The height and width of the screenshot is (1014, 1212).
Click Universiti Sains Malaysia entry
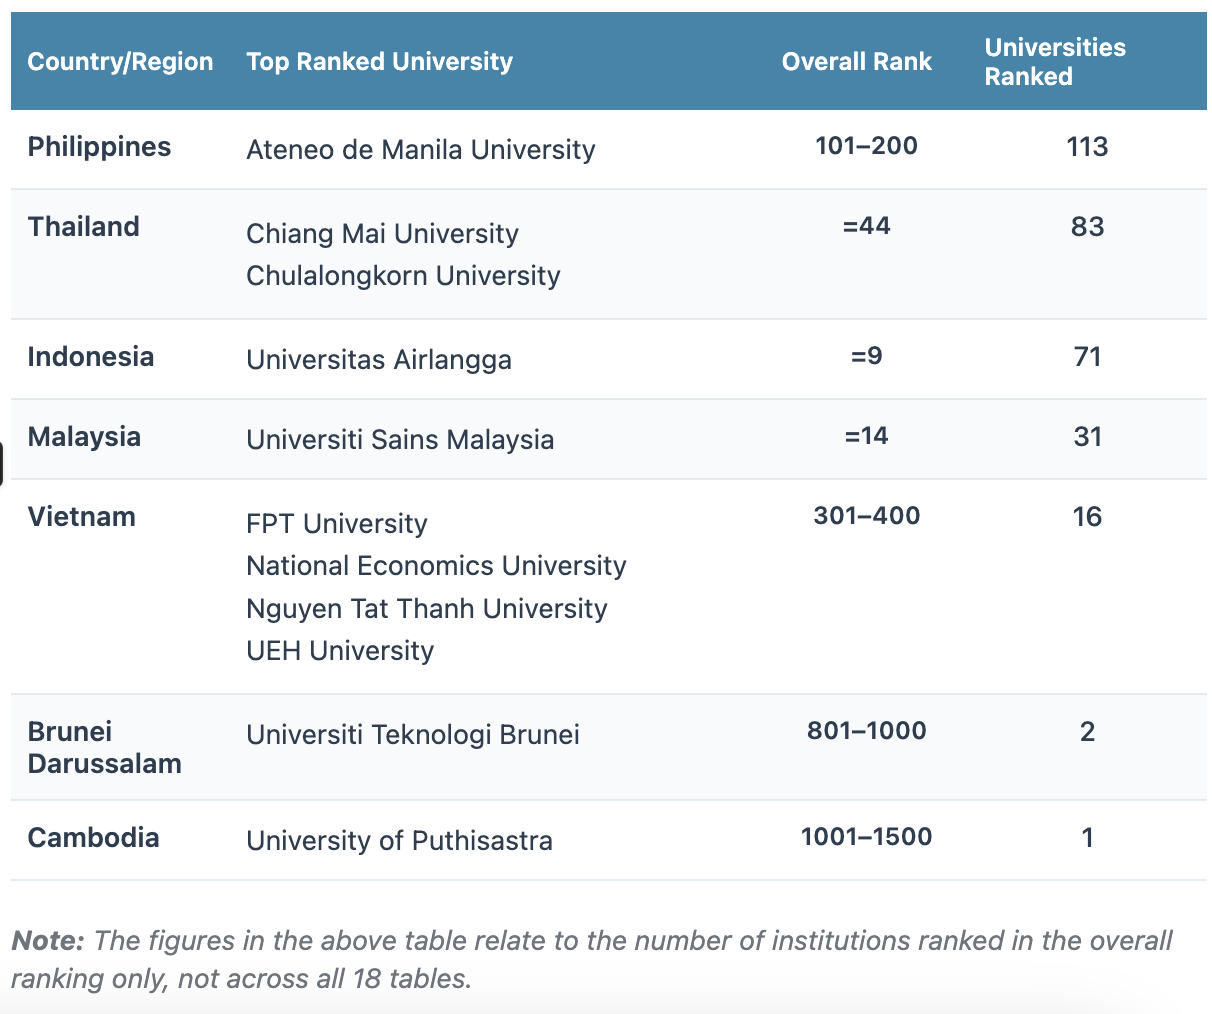click(x=400, y=440)
